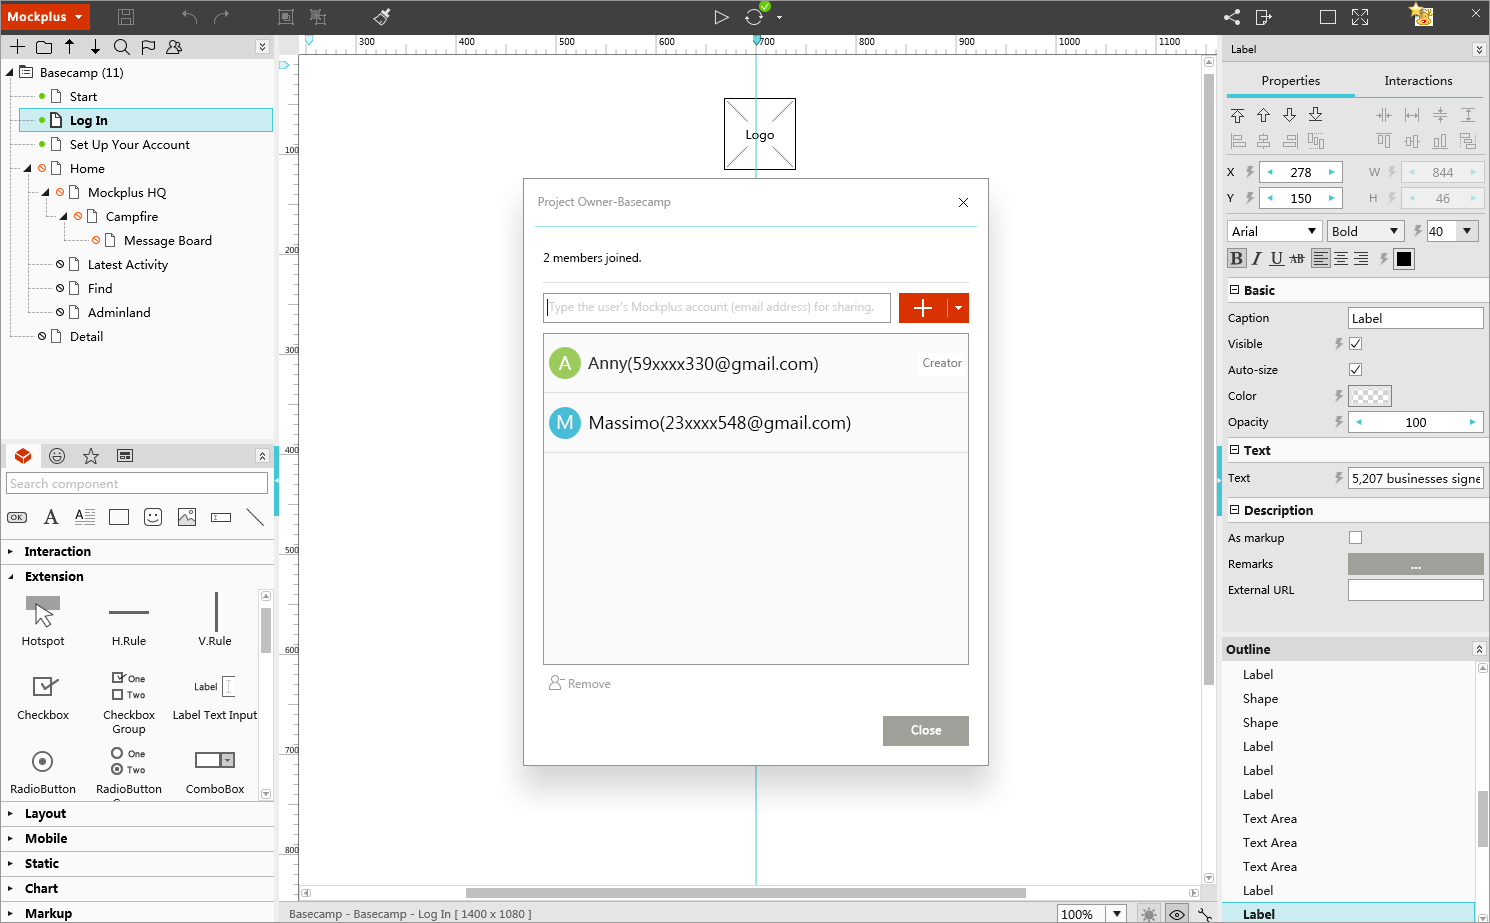This screenshot has height=923, width=1490.
Task: Pick the Hotspot extension component
Action: coord(43,620)
